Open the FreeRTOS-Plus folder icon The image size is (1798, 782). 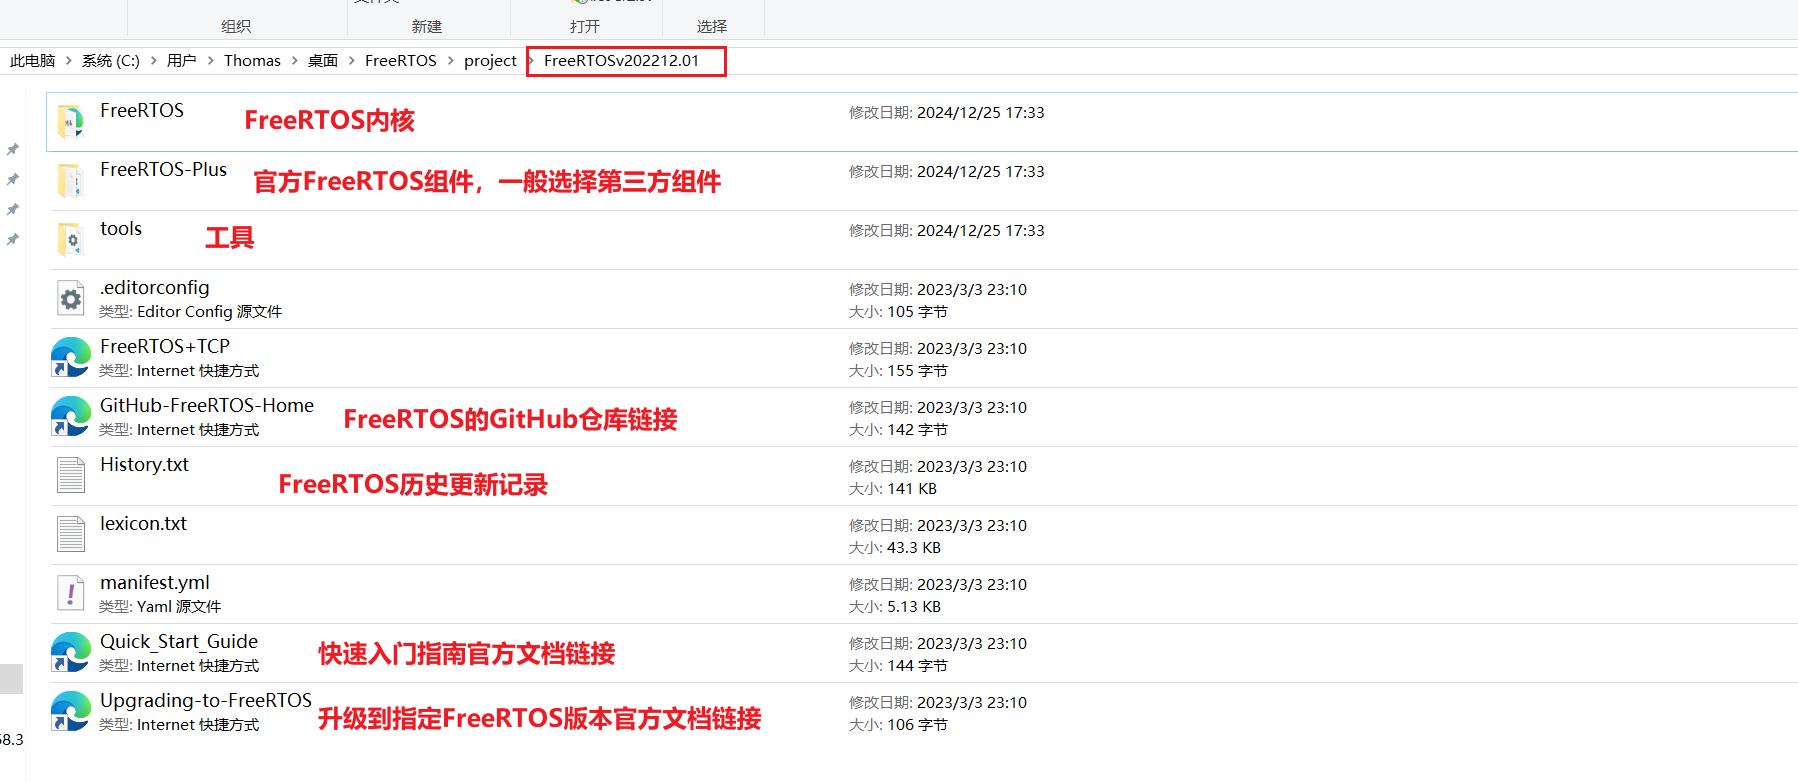[70, 181]
